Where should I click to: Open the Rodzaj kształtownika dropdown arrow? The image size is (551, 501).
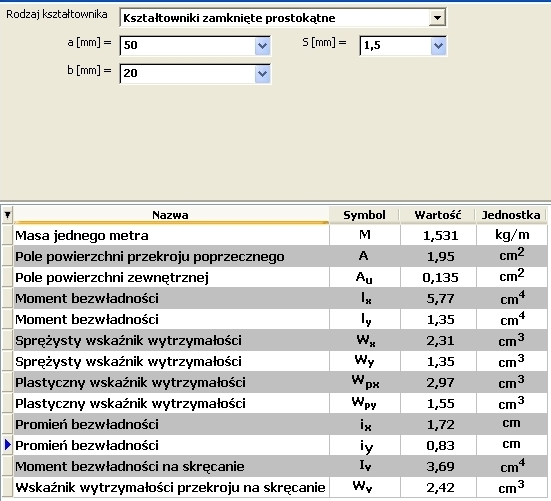(437, 17)
